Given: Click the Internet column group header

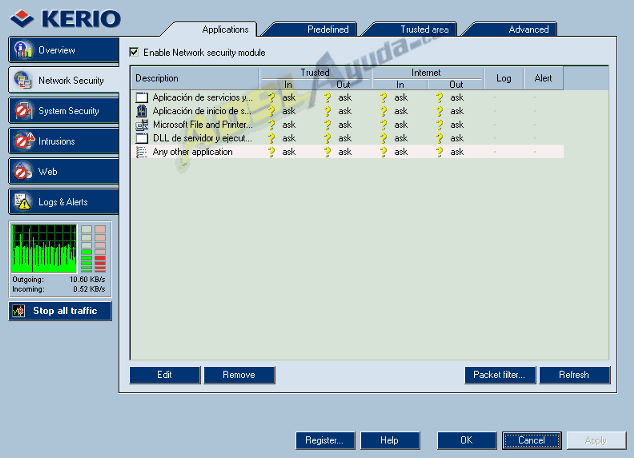Looking at the screenshot, I should pyautogui.click(x=426, y=73).
